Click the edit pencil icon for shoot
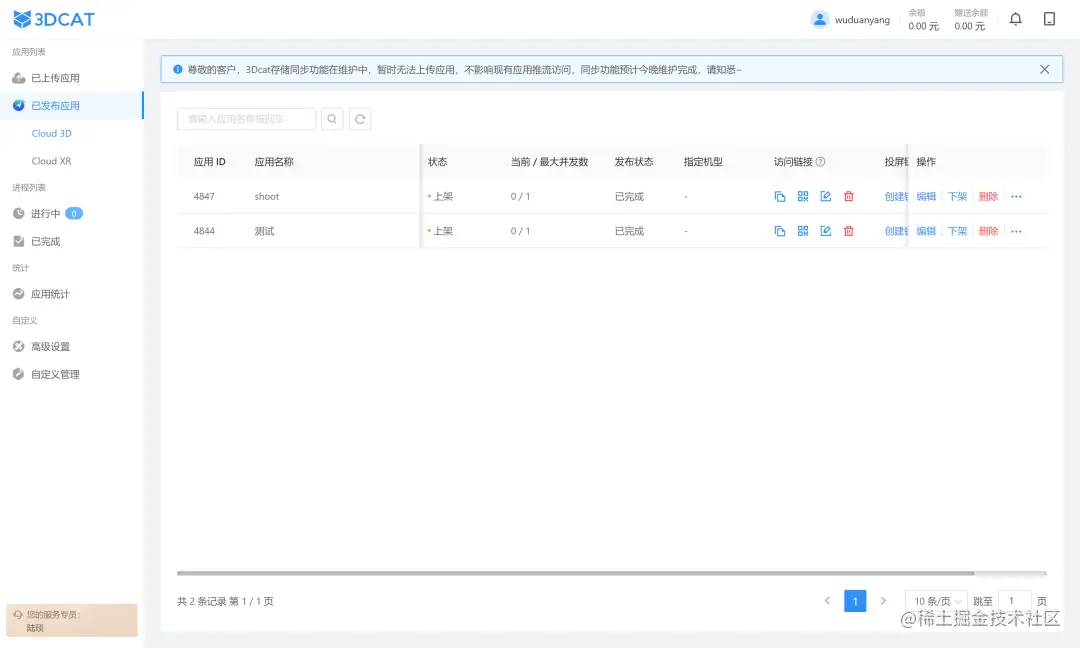 [x=825, y=196]
